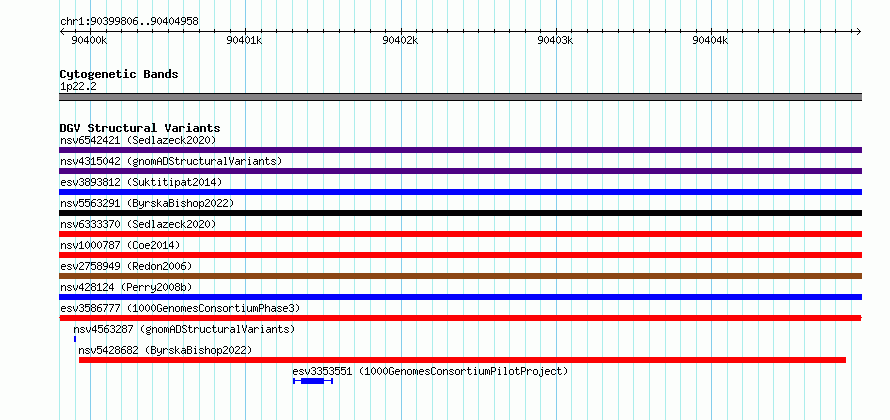
Task: Click the esv2758949 (Redon2006) label
Action: point(126,266)
